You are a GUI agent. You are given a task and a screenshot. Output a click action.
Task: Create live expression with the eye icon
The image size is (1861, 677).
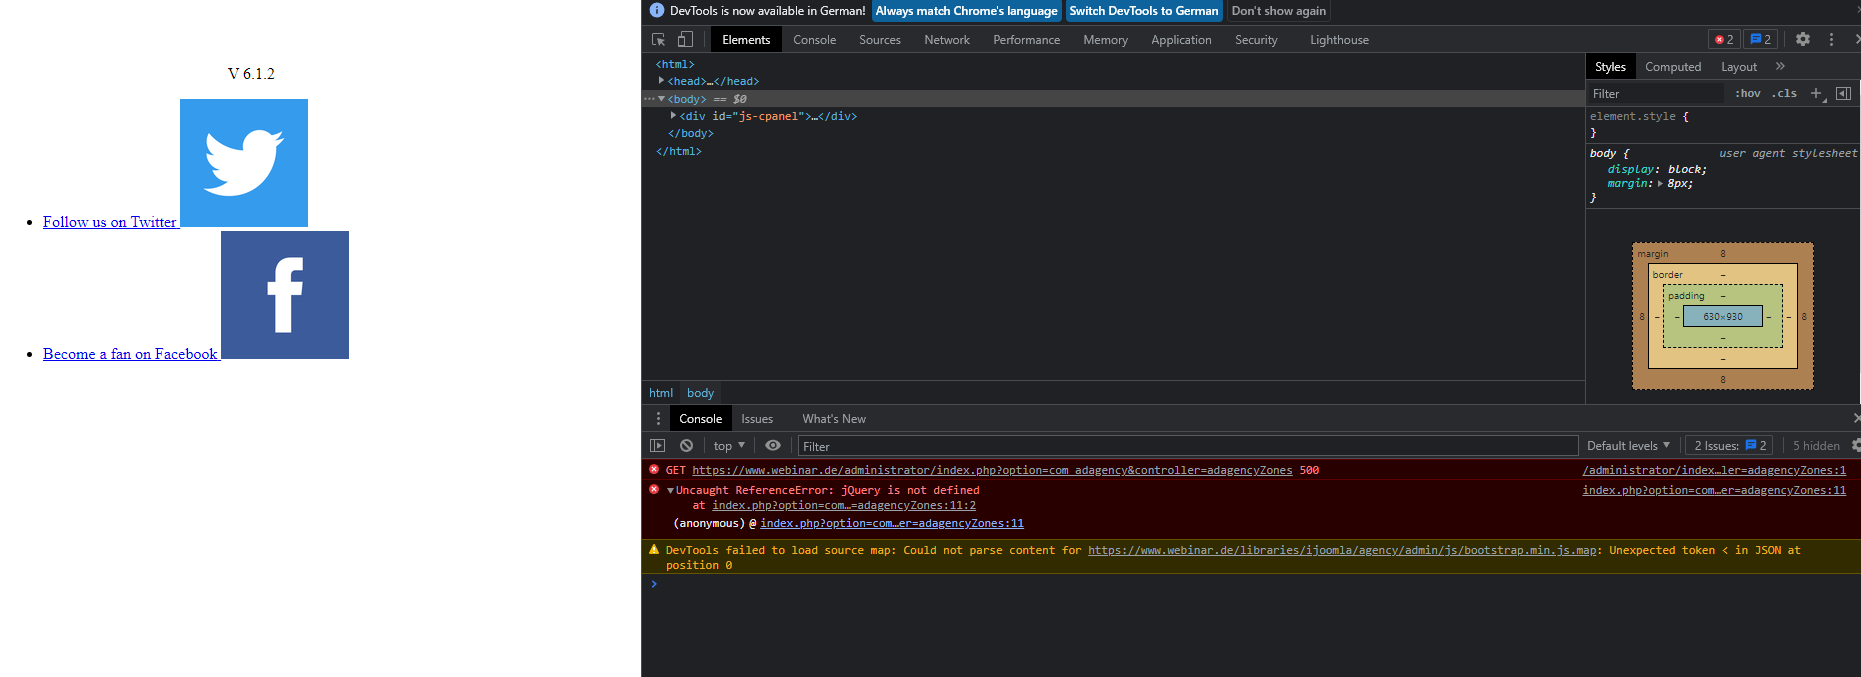coord(773,446)
